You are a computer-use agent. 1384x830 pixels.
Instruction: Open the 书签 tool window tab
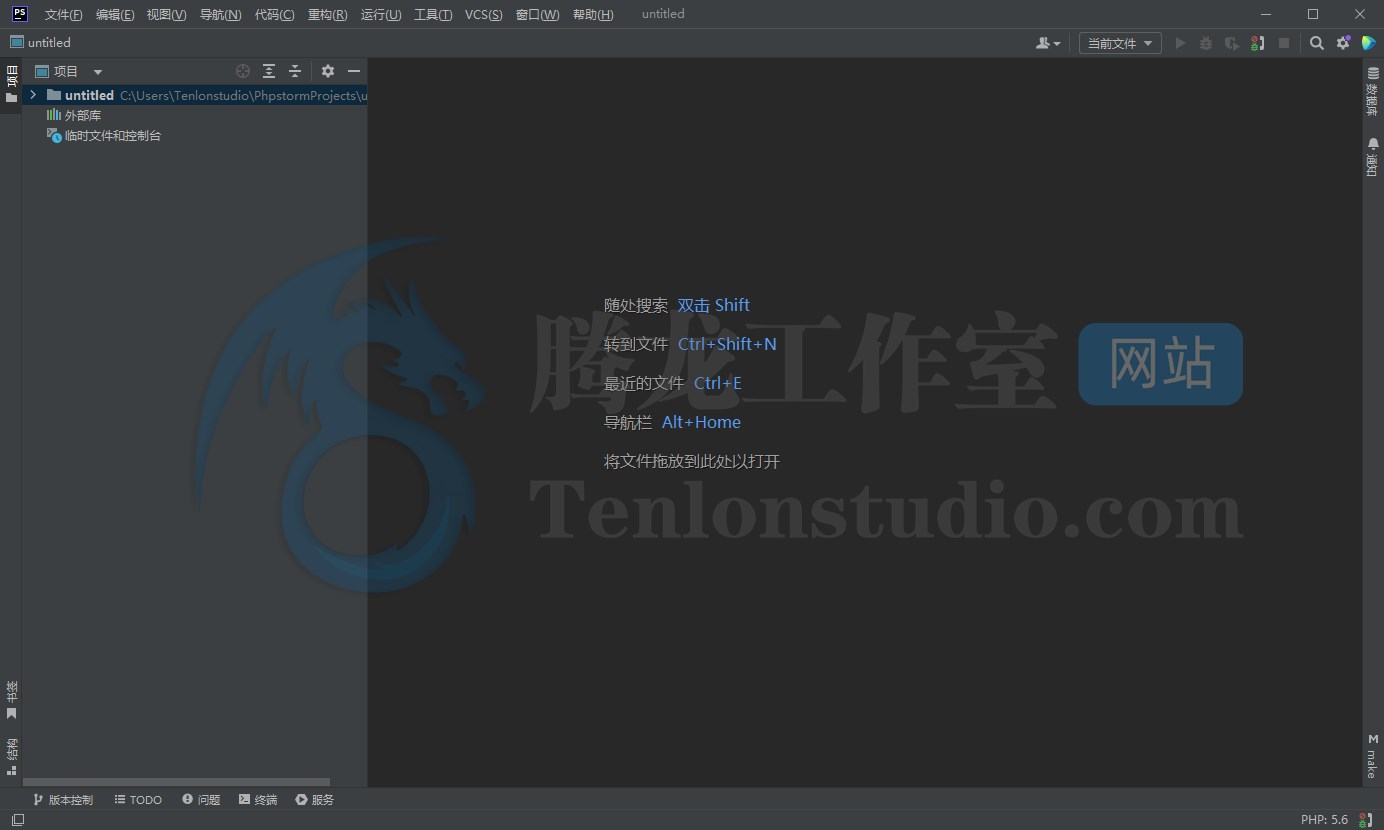(11, 700)
